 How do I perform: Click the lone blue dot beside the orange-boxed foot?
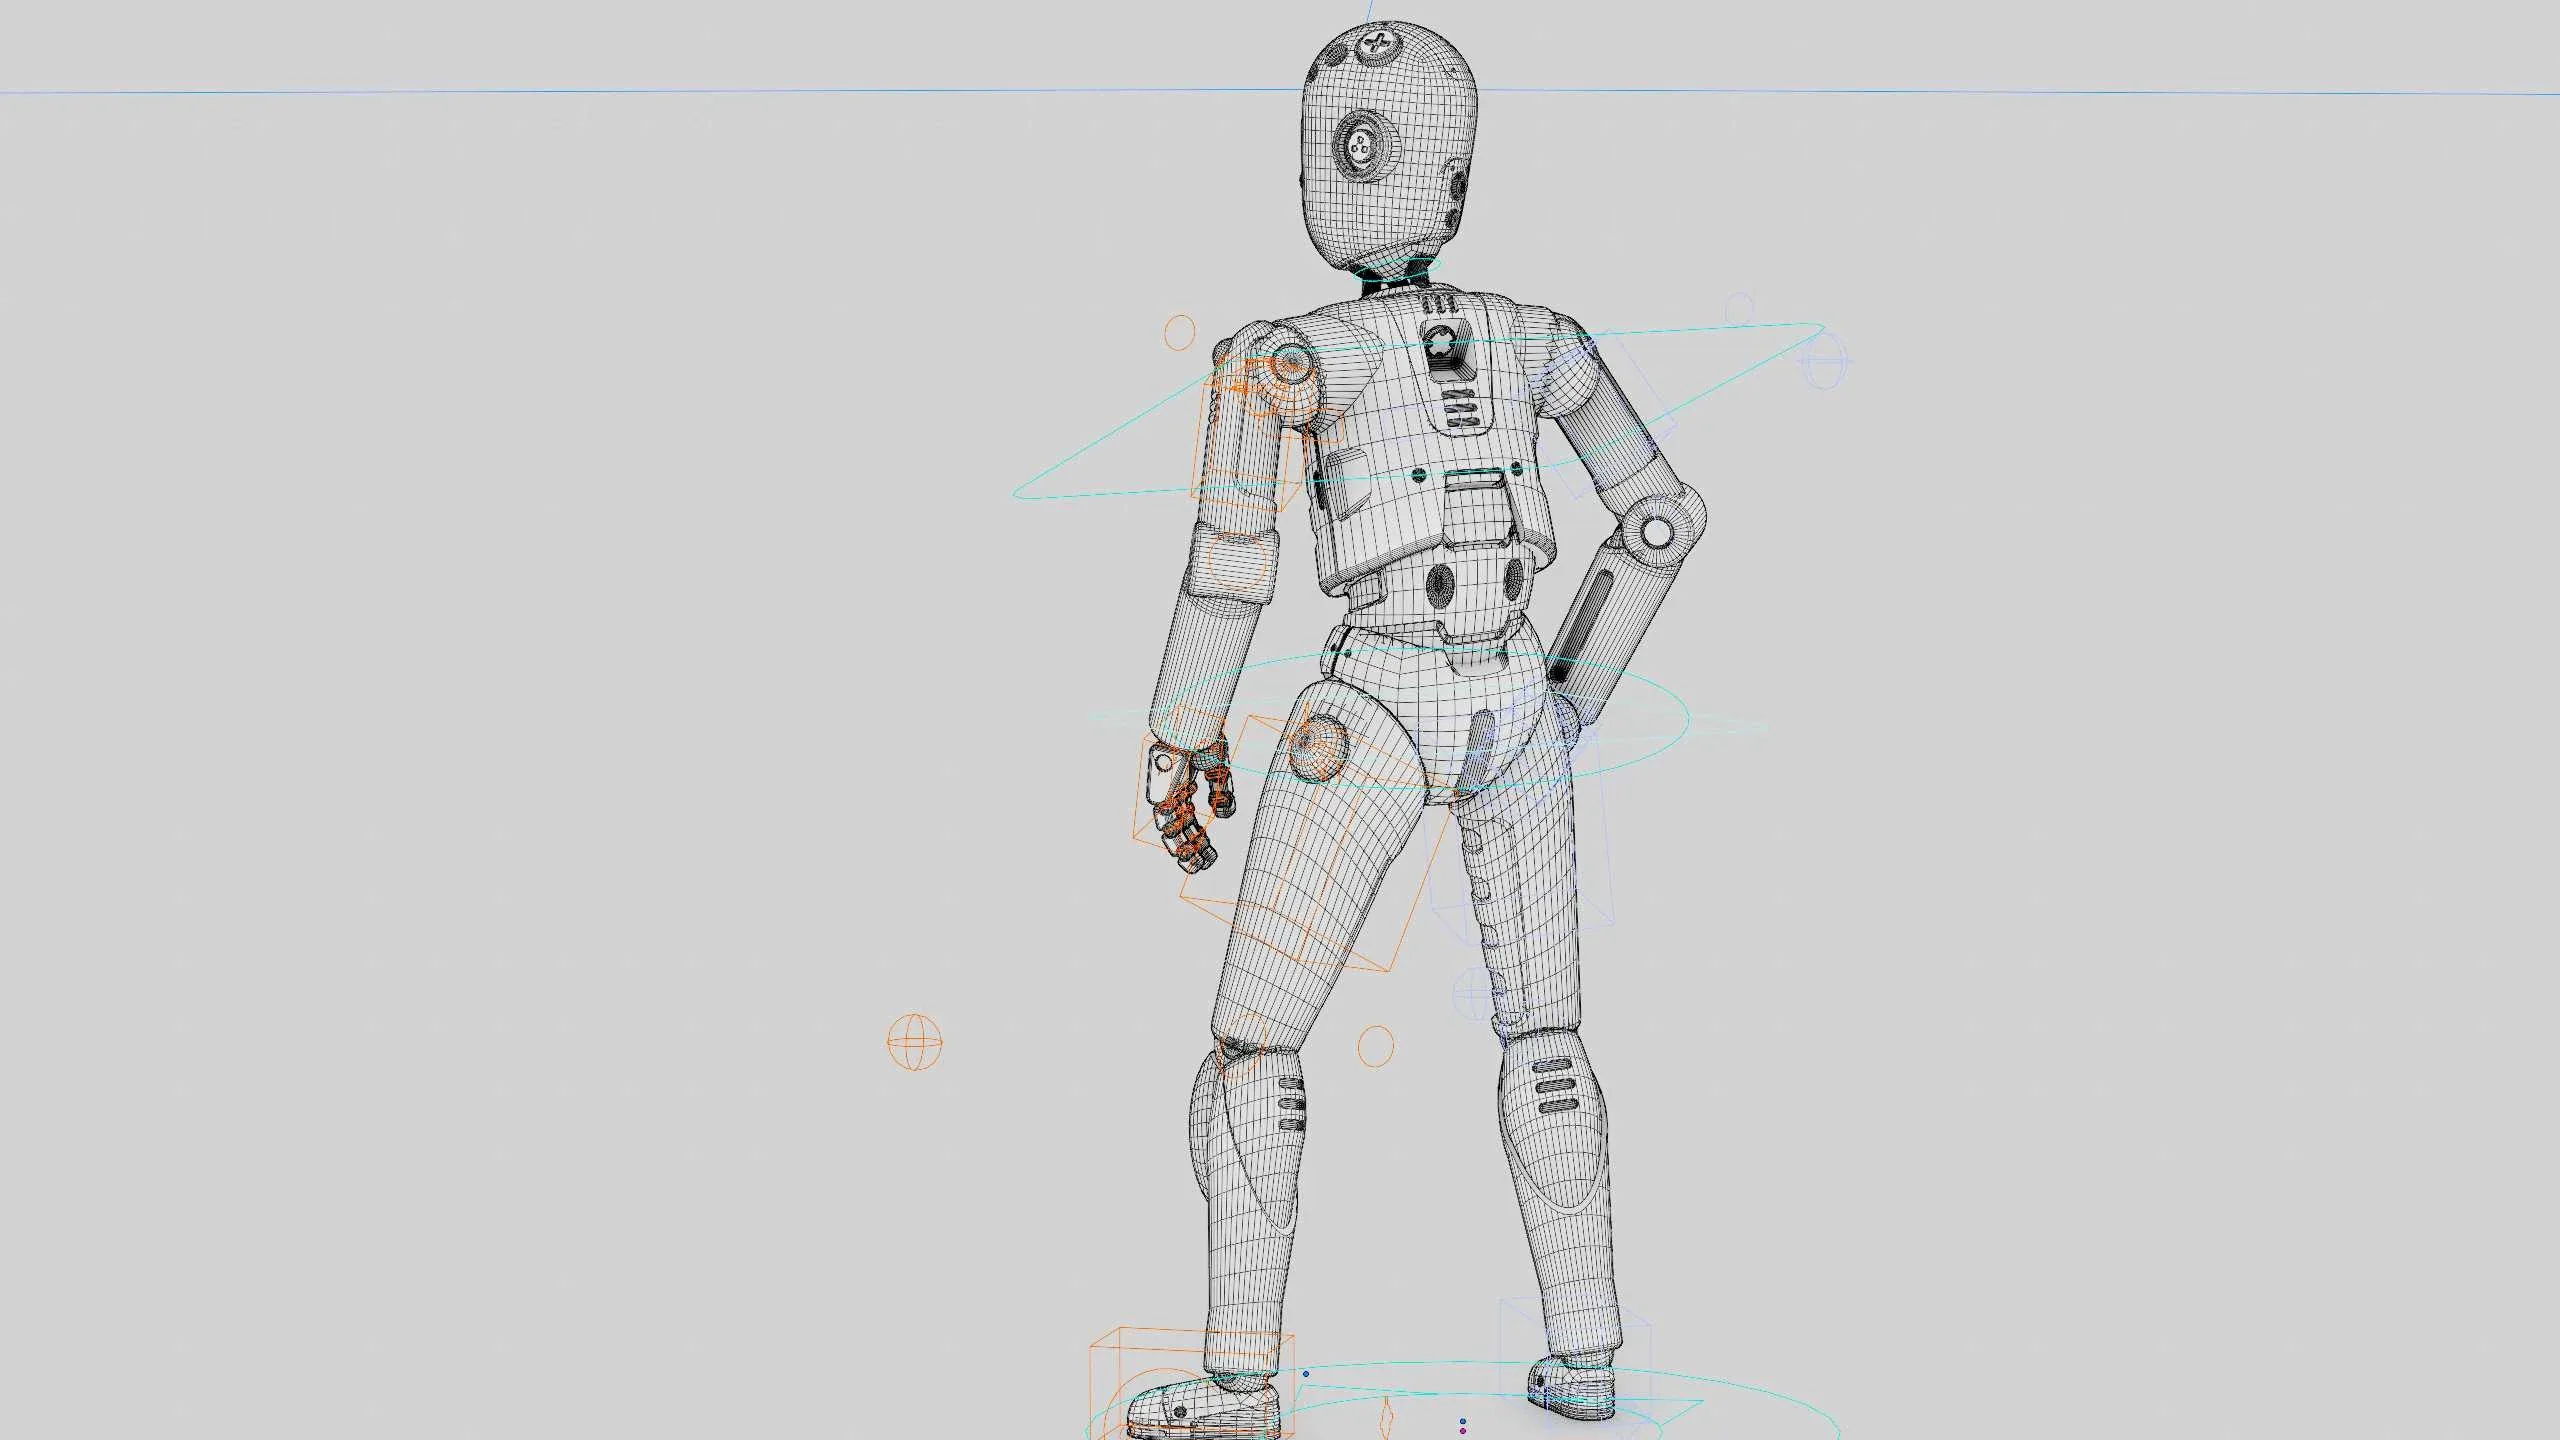[1305, 1375]
